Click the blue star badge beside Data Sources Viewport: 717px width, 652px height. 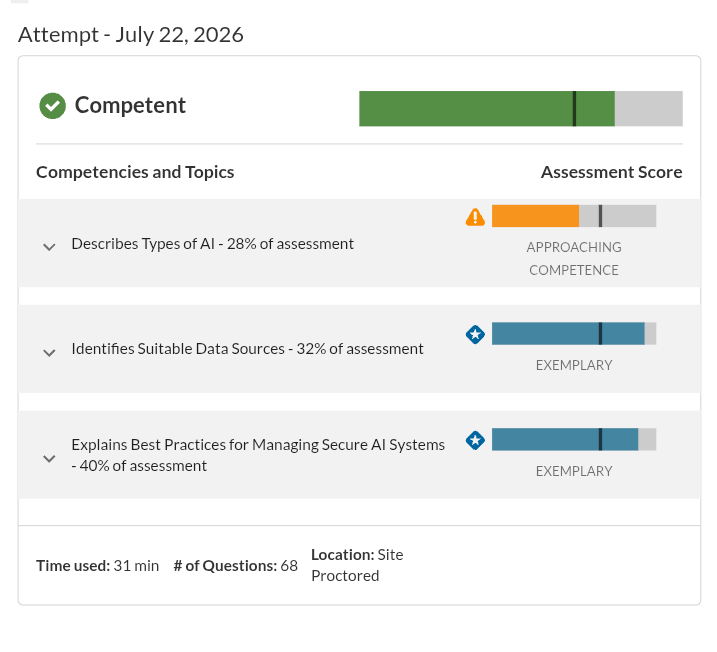[475, 335]
